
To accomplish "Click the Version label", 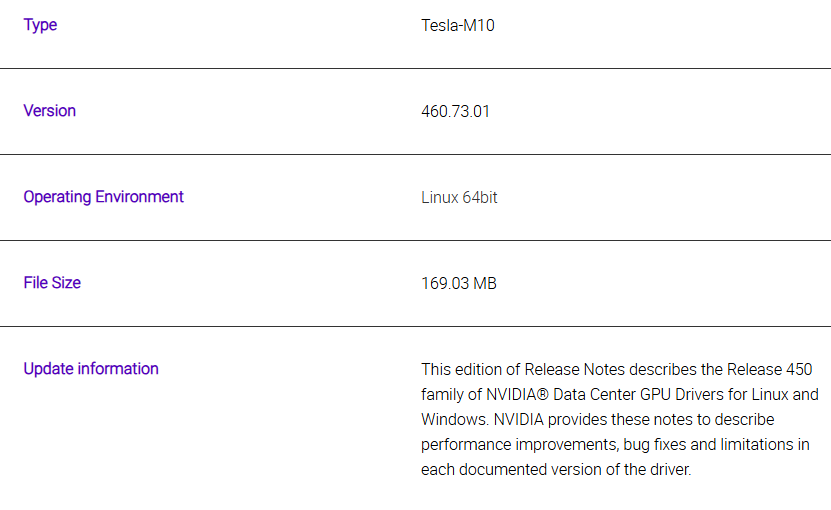I will coord(50,111).
